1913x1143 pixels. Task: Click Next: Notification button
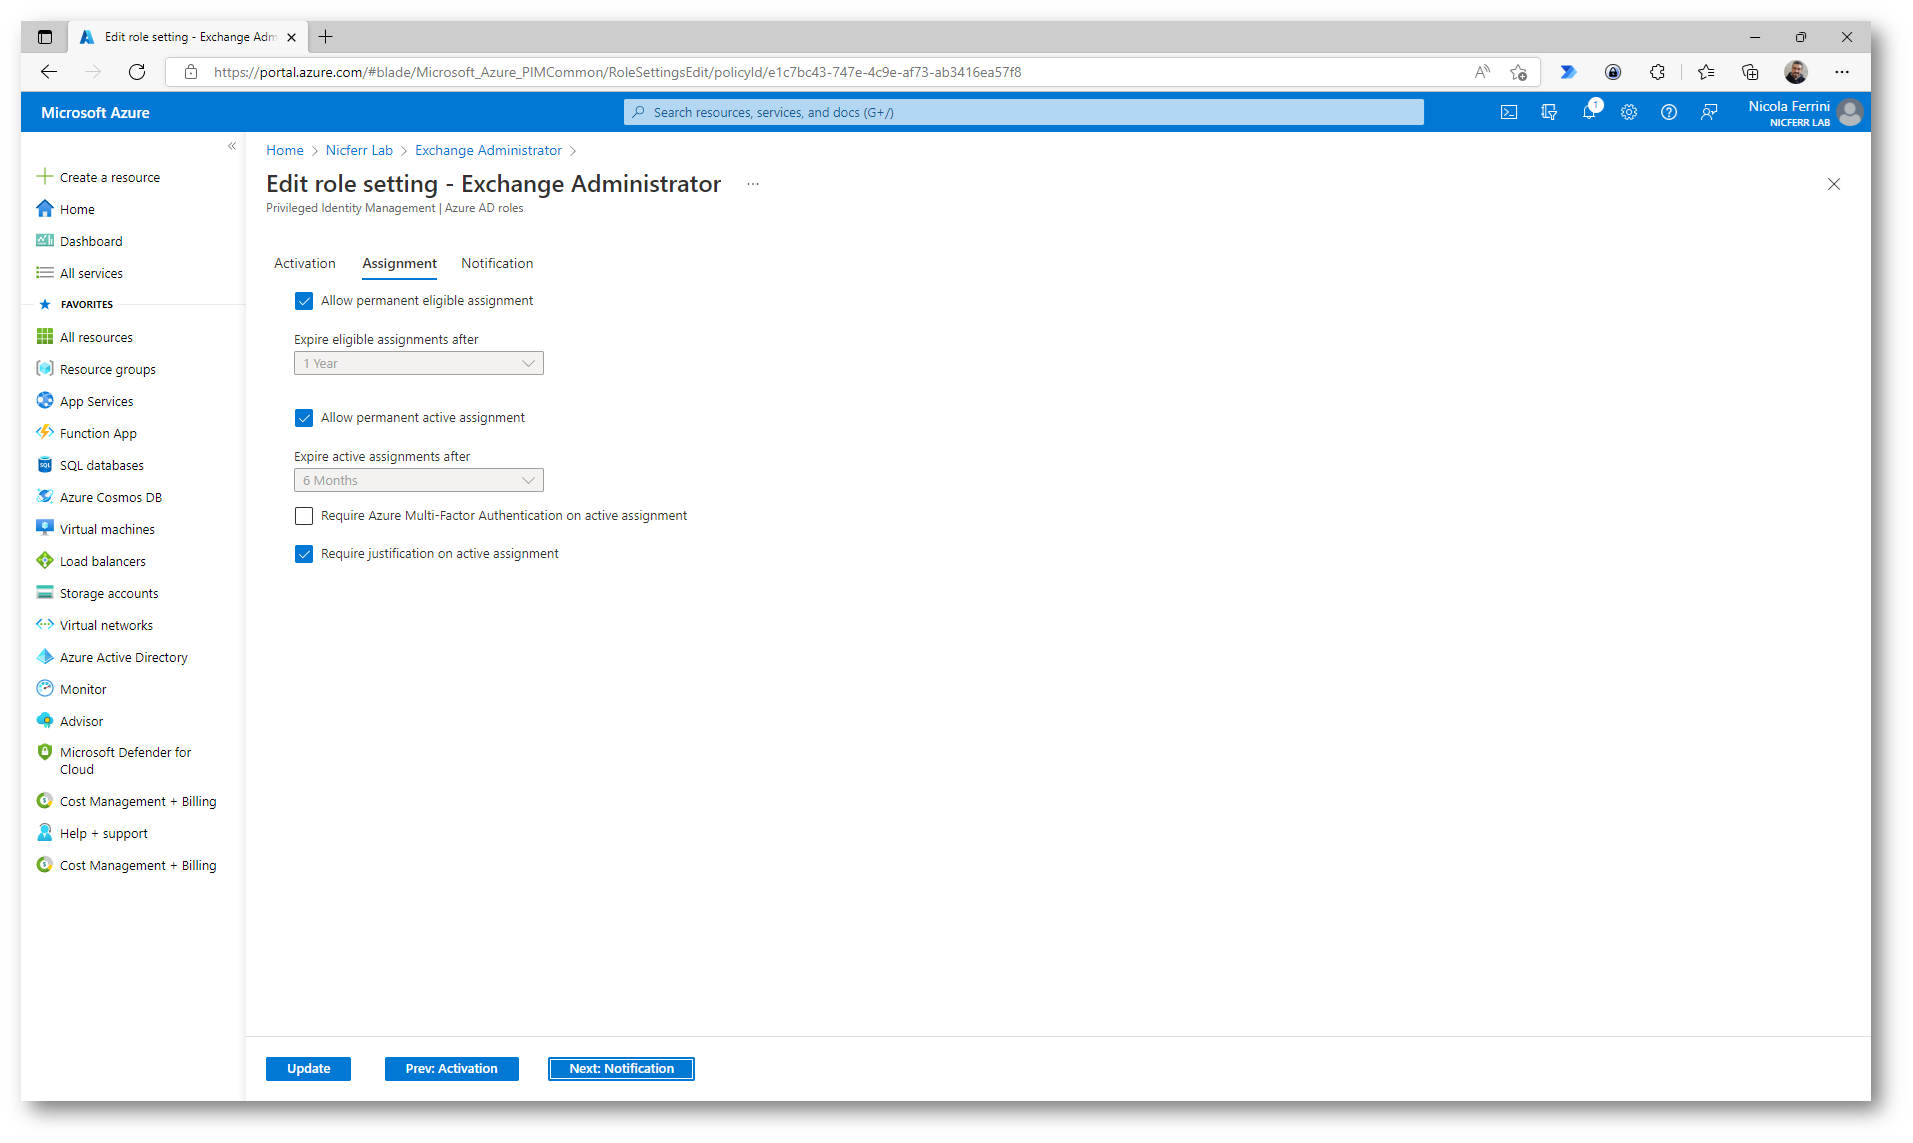pyautogui.click(x=621, y=1069)
